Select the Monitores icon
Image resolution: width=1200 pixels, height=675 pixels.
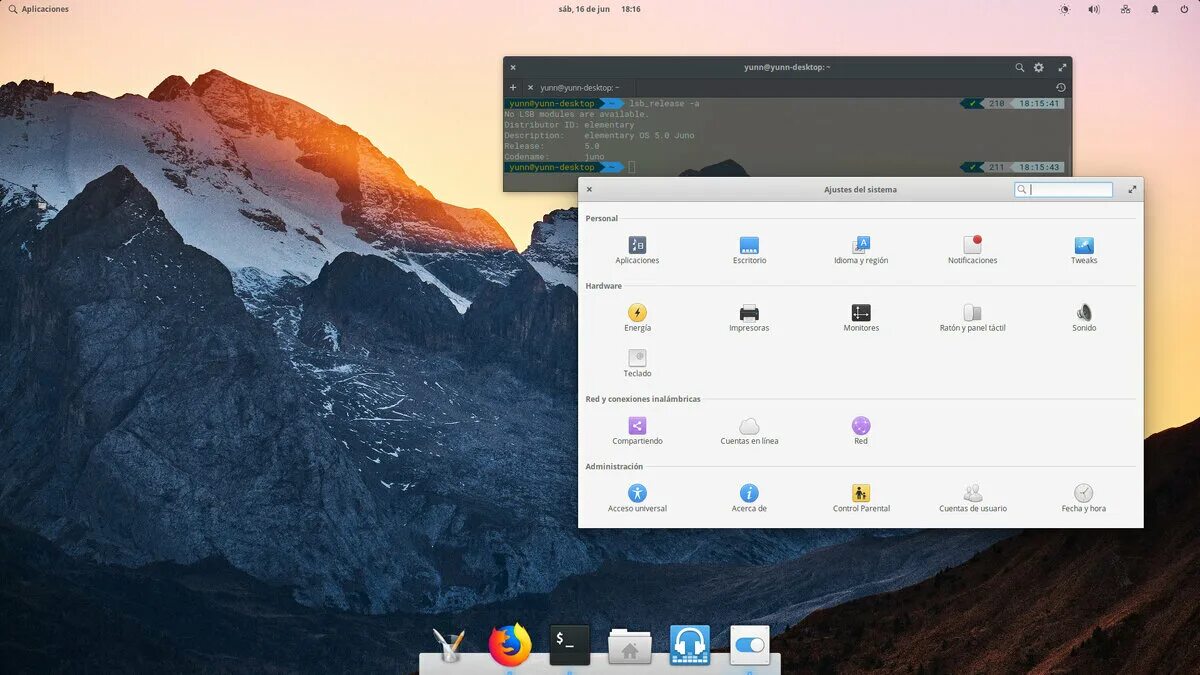coord(860,314)
